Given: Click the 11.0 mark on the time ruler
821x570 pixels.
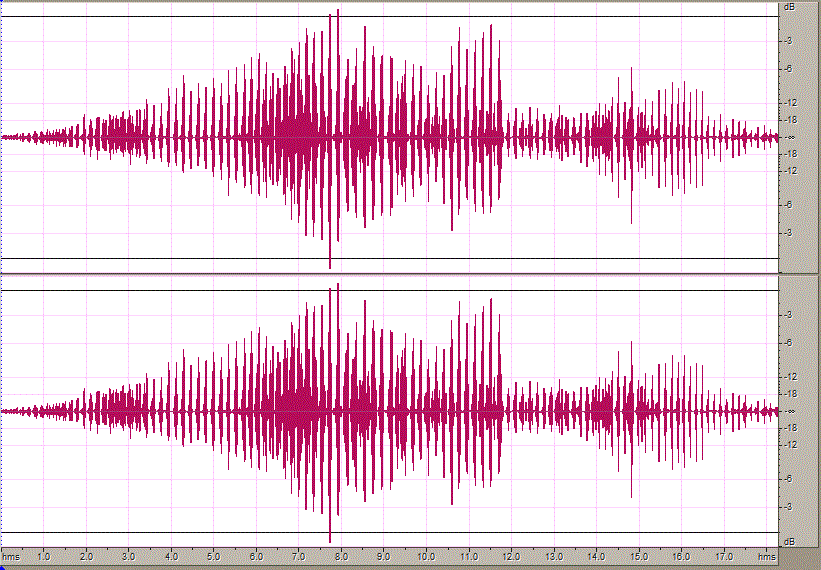Looking at the screenshot, I should [469, 556].
